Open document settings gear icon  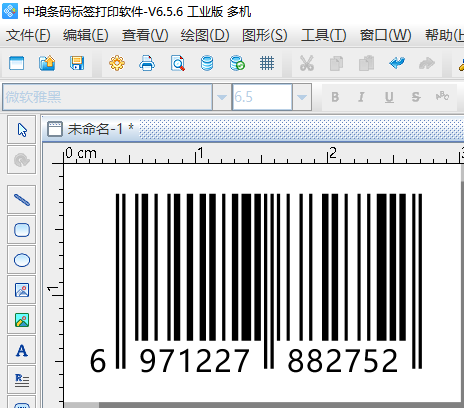pos(117,63)
